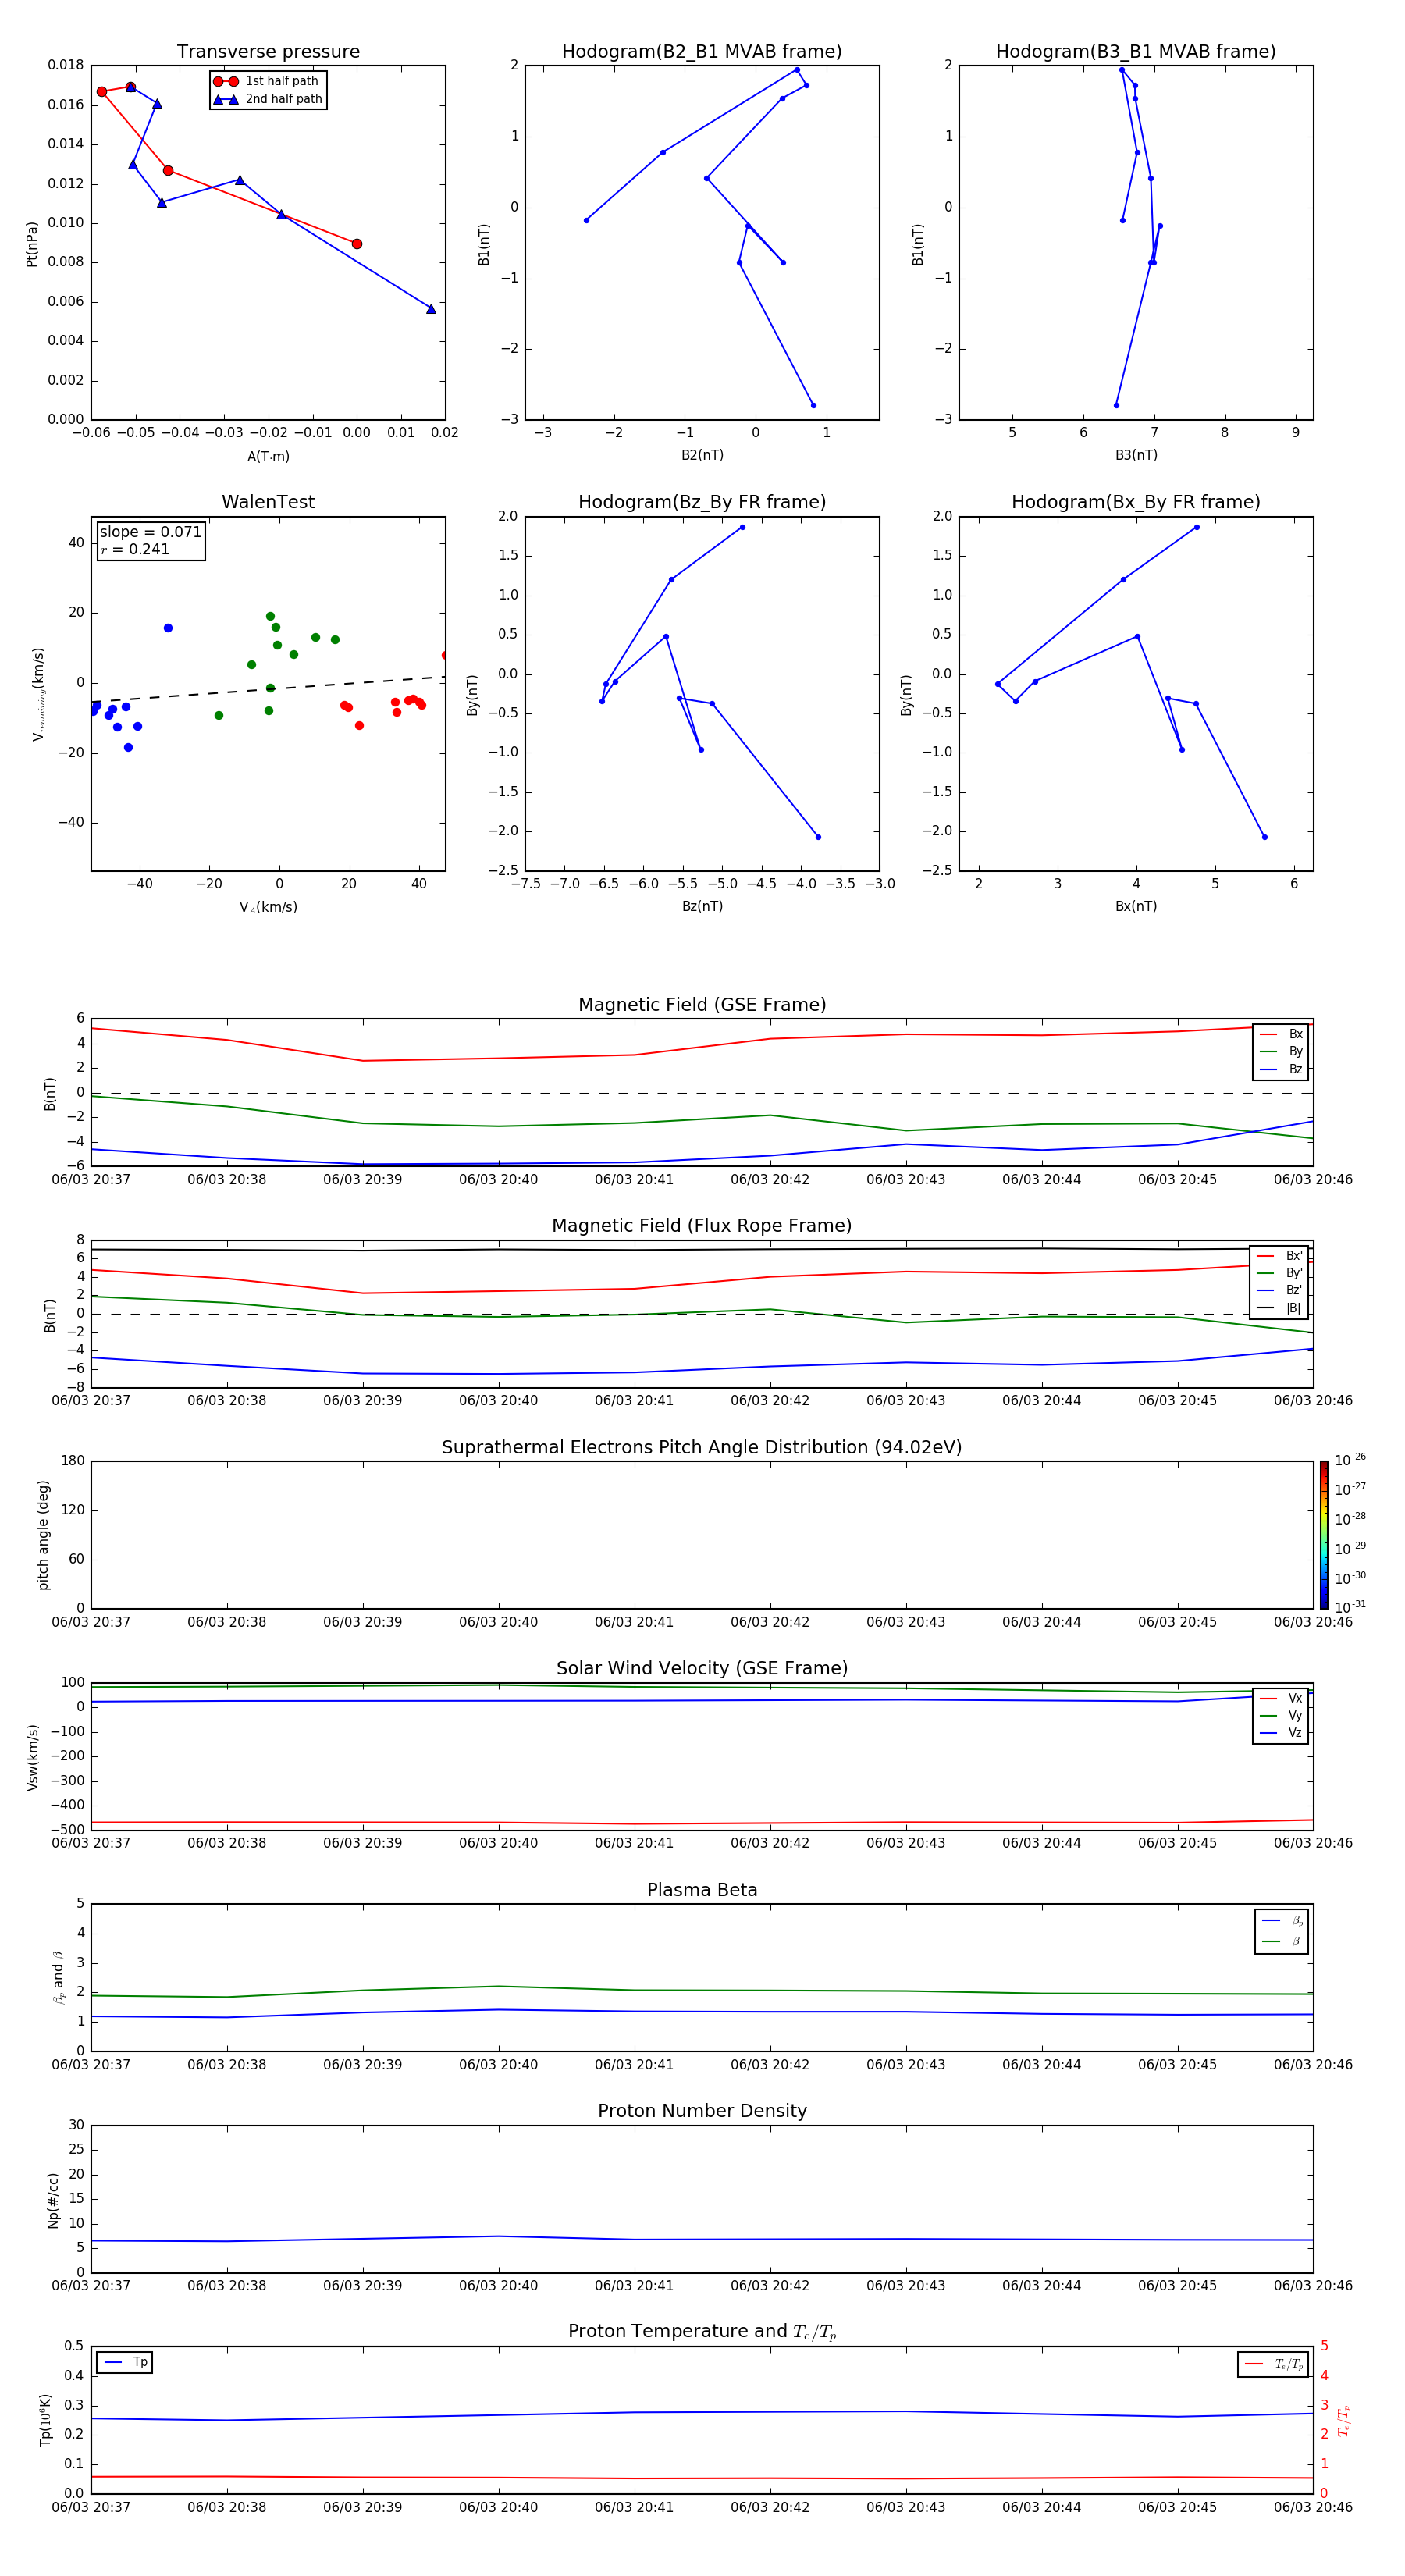Click the WalenTest dashed fit line
Image resolution: width=1405 pixels, height=2576 pixels.
tap(268, 689)
